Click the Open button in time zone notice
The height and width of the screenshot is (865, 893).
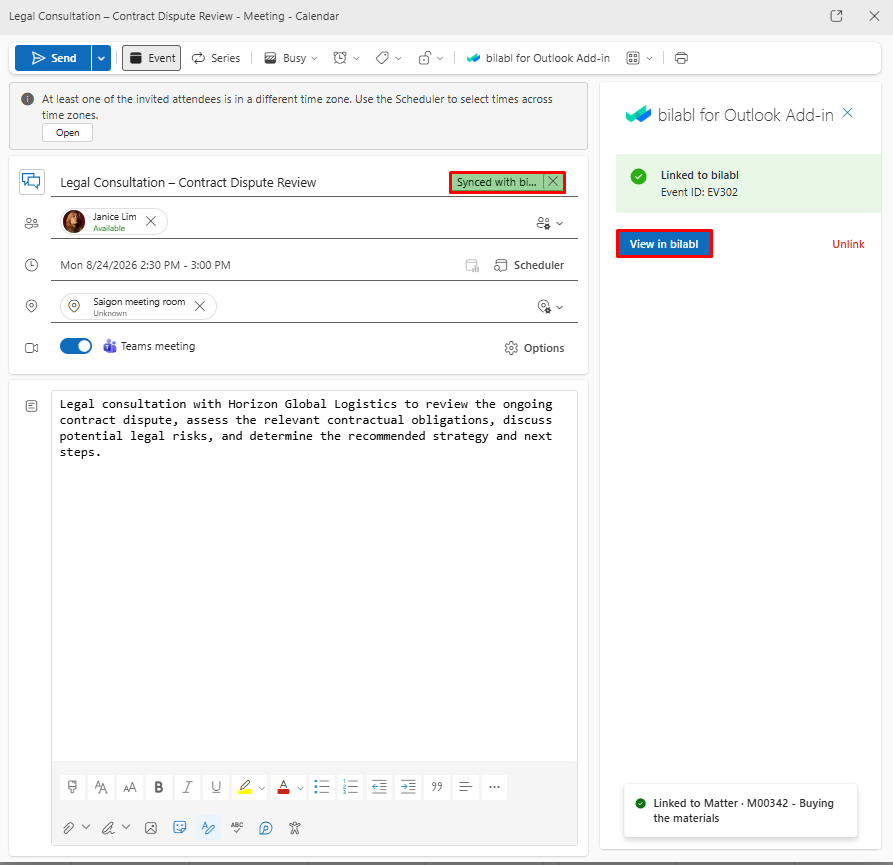[x=67, y=133]
